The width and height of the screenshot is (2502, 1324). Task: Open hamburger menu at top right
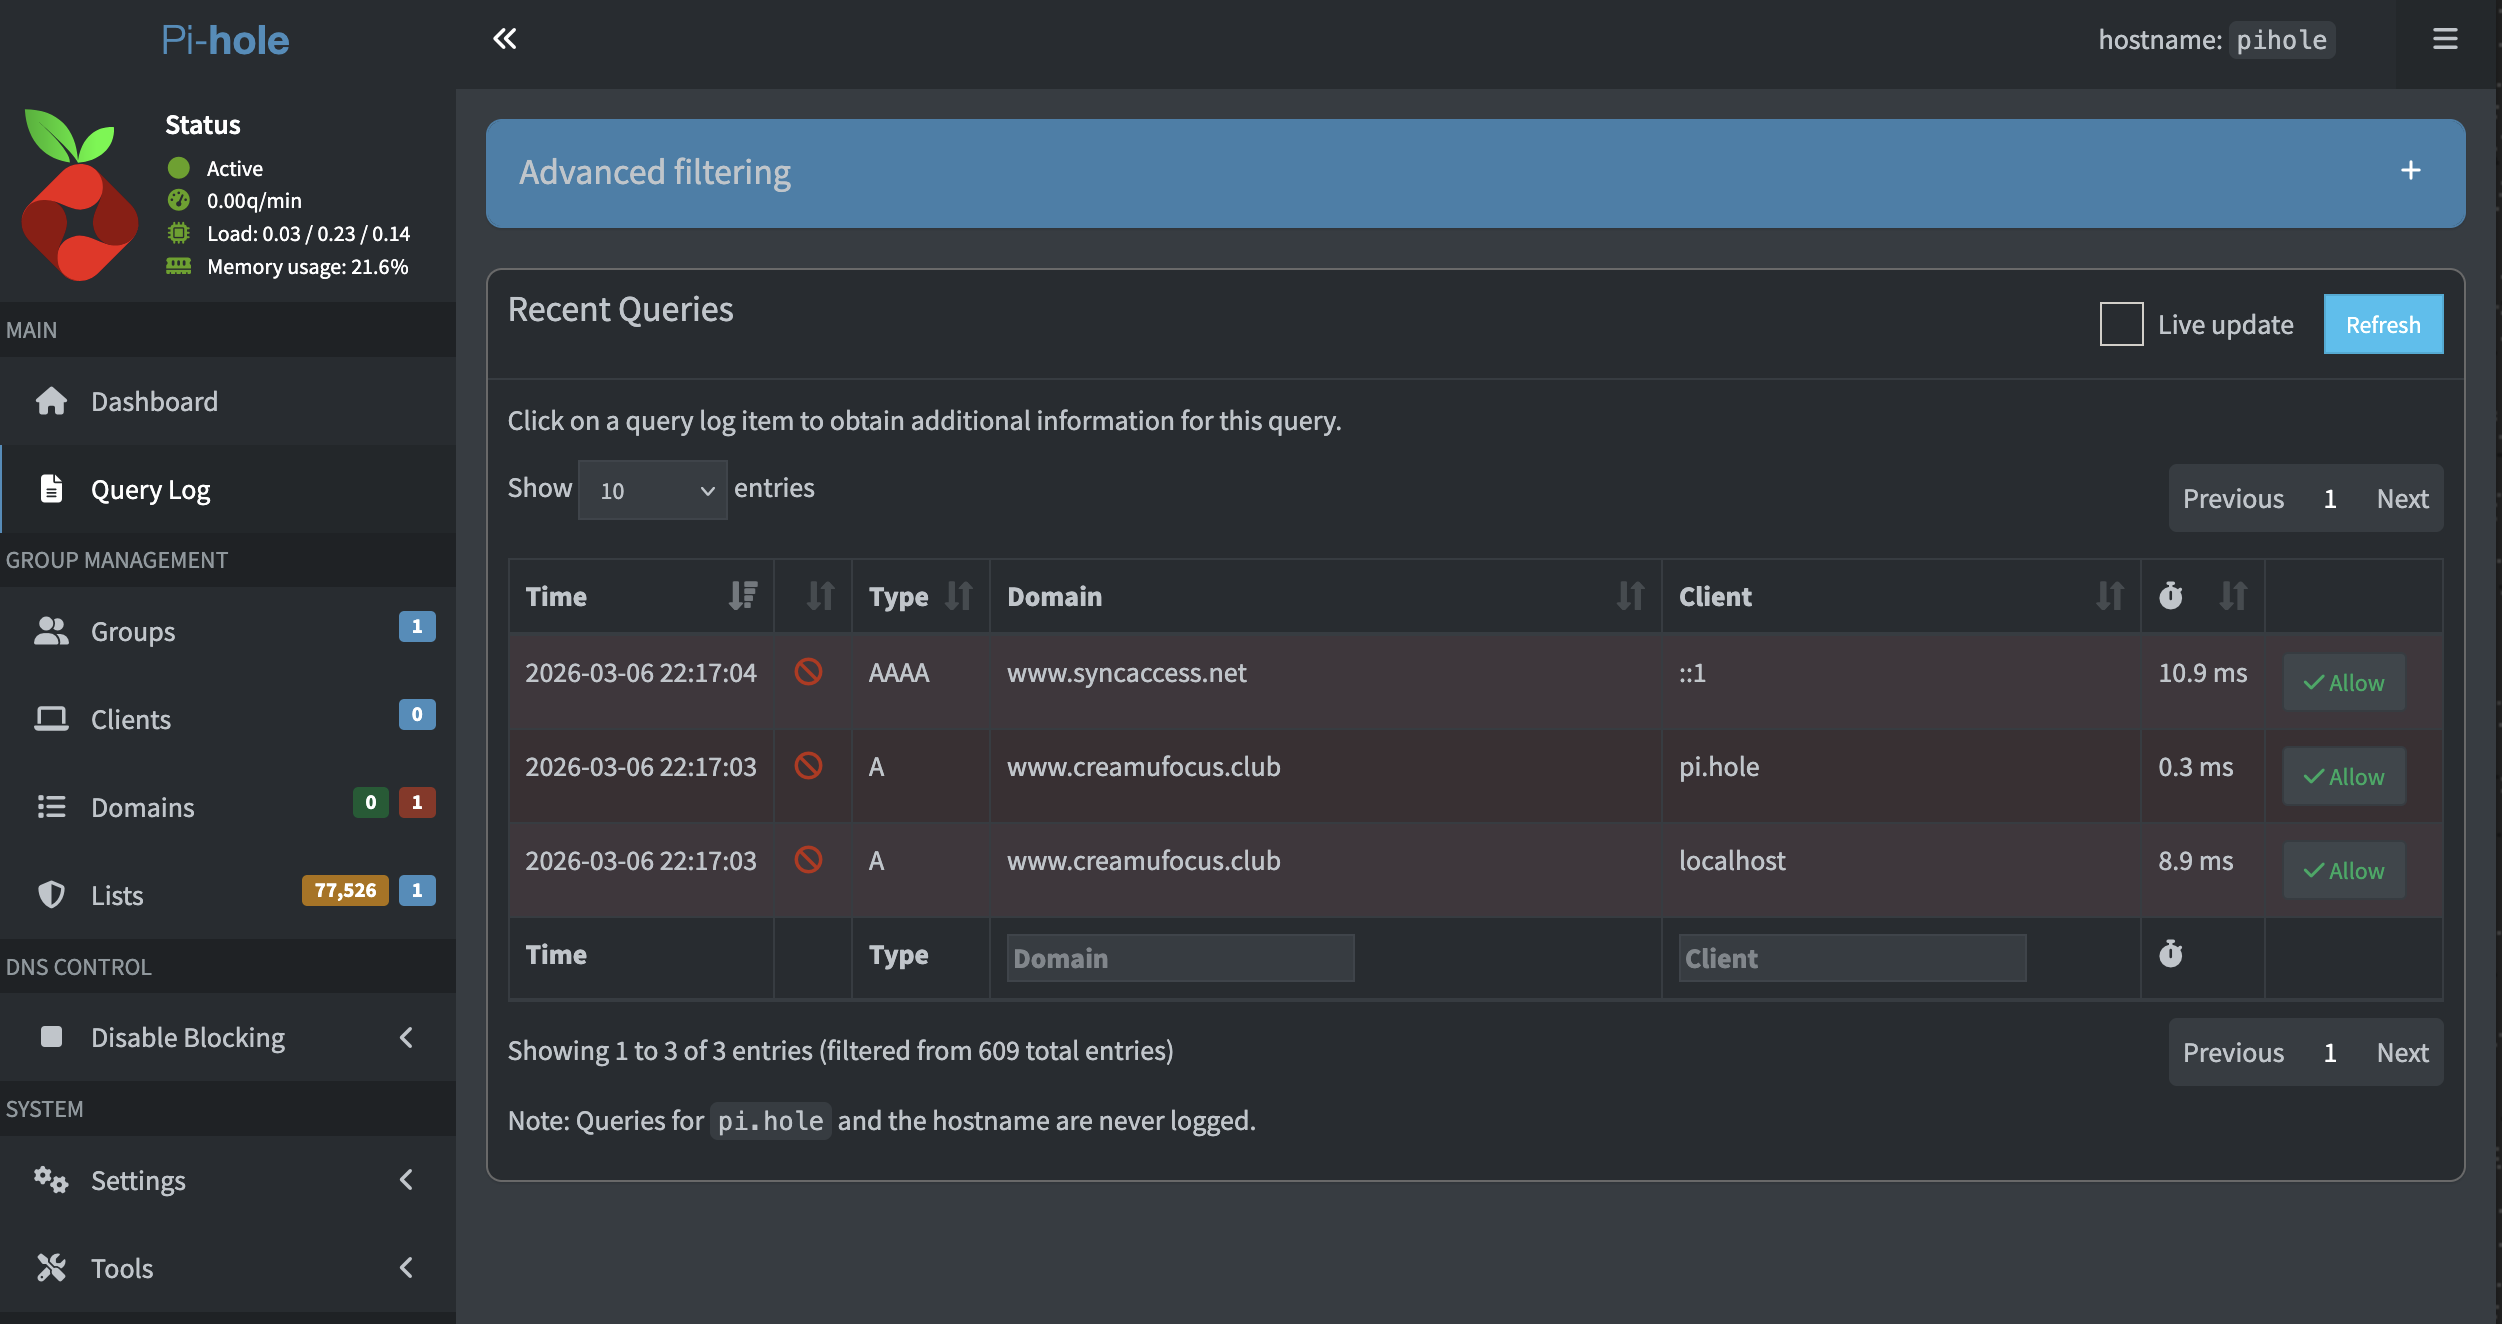(2445, 39)
